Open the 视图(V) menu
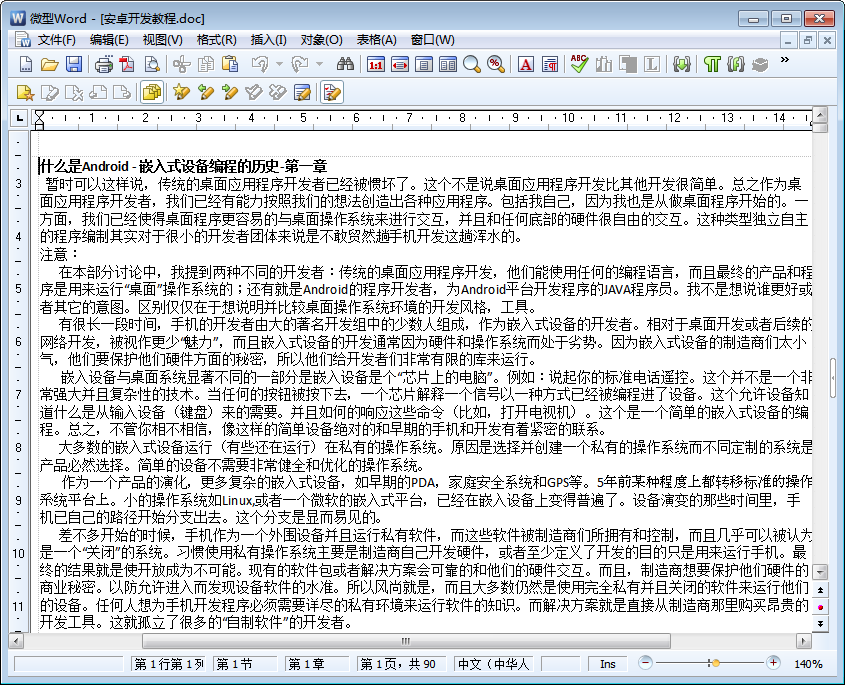The height and width of the screenshot is (685, 845). [x=162, y=40]
